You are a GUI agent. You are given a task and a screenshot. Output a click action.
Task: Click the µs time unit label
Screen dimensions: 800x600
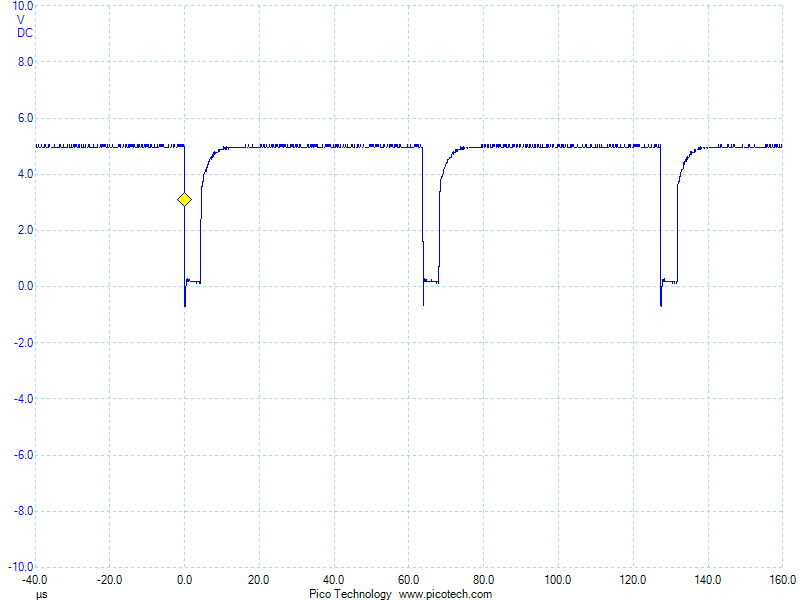pyautogui.click(x=41, y=594)
